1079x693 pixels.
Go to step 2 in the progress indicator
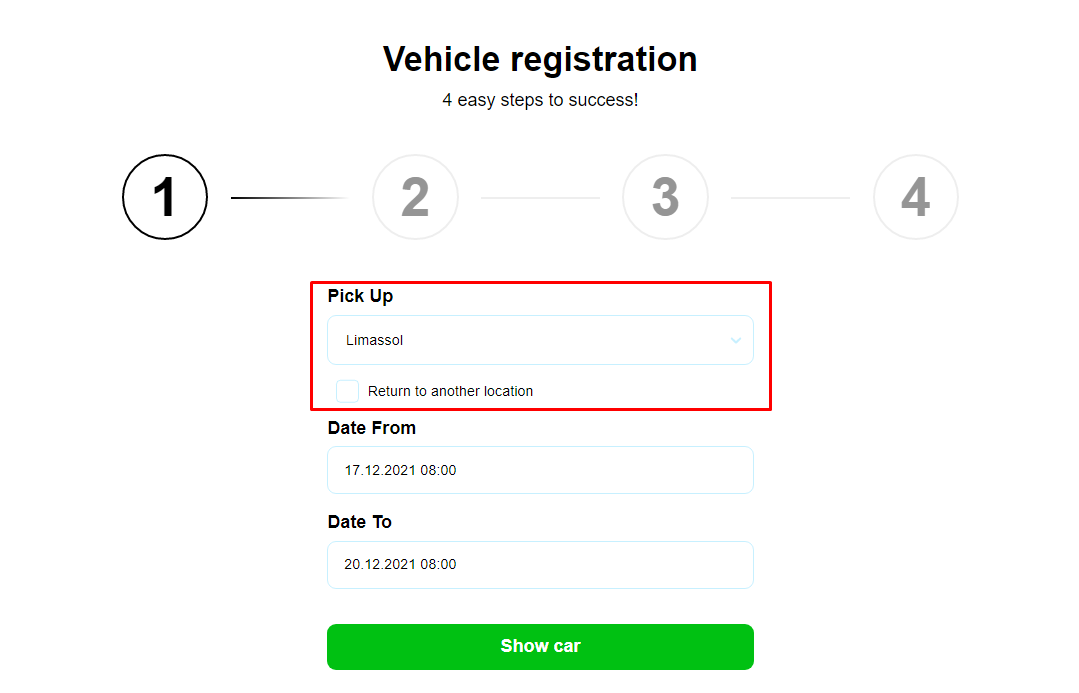pos(415,197)
